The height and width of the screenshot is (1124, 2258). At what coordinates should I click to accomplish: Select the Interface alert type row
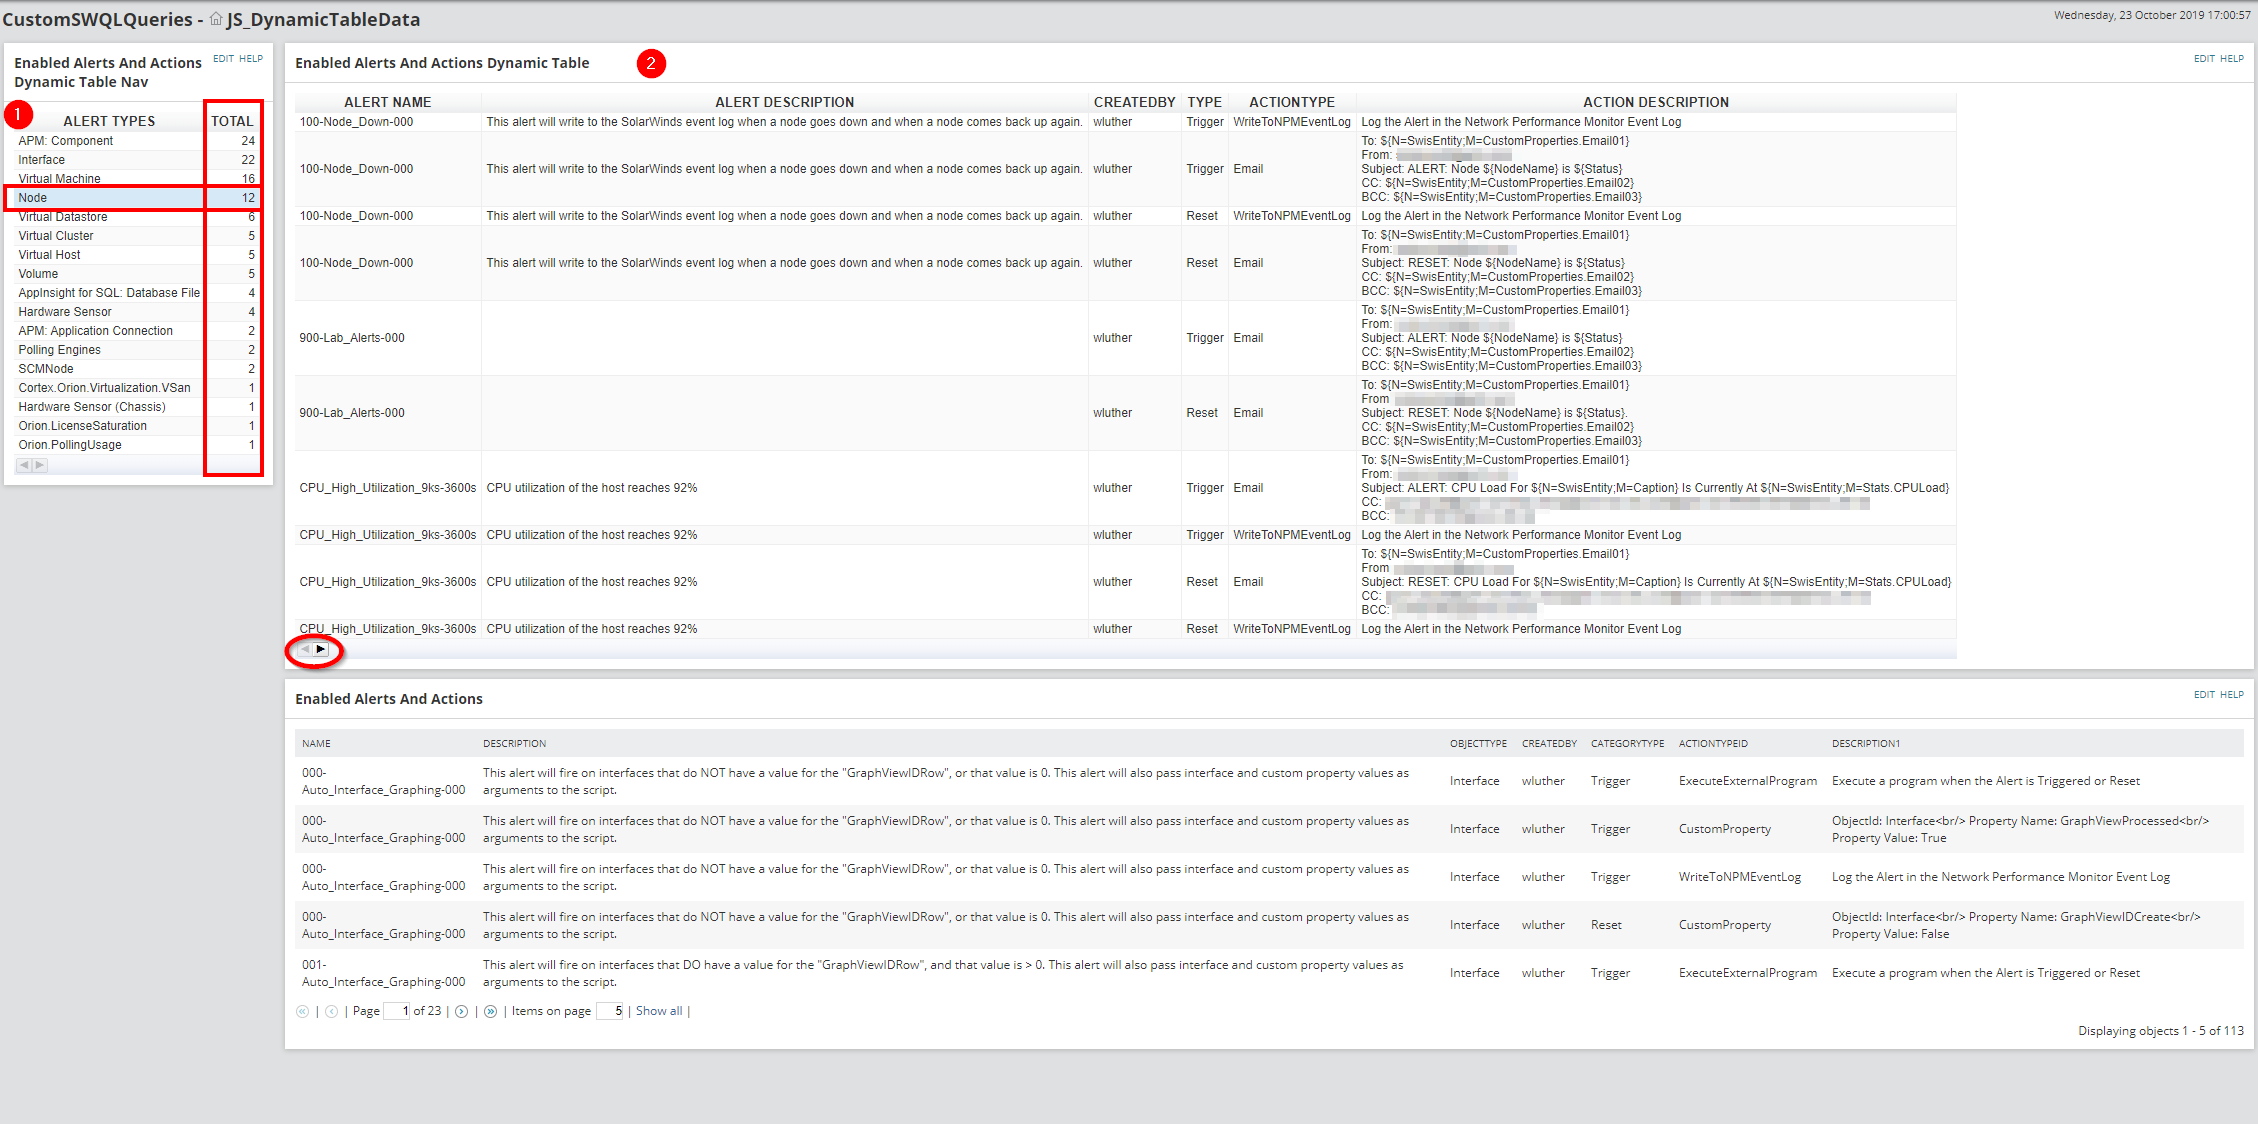click(x=42, y=160)
